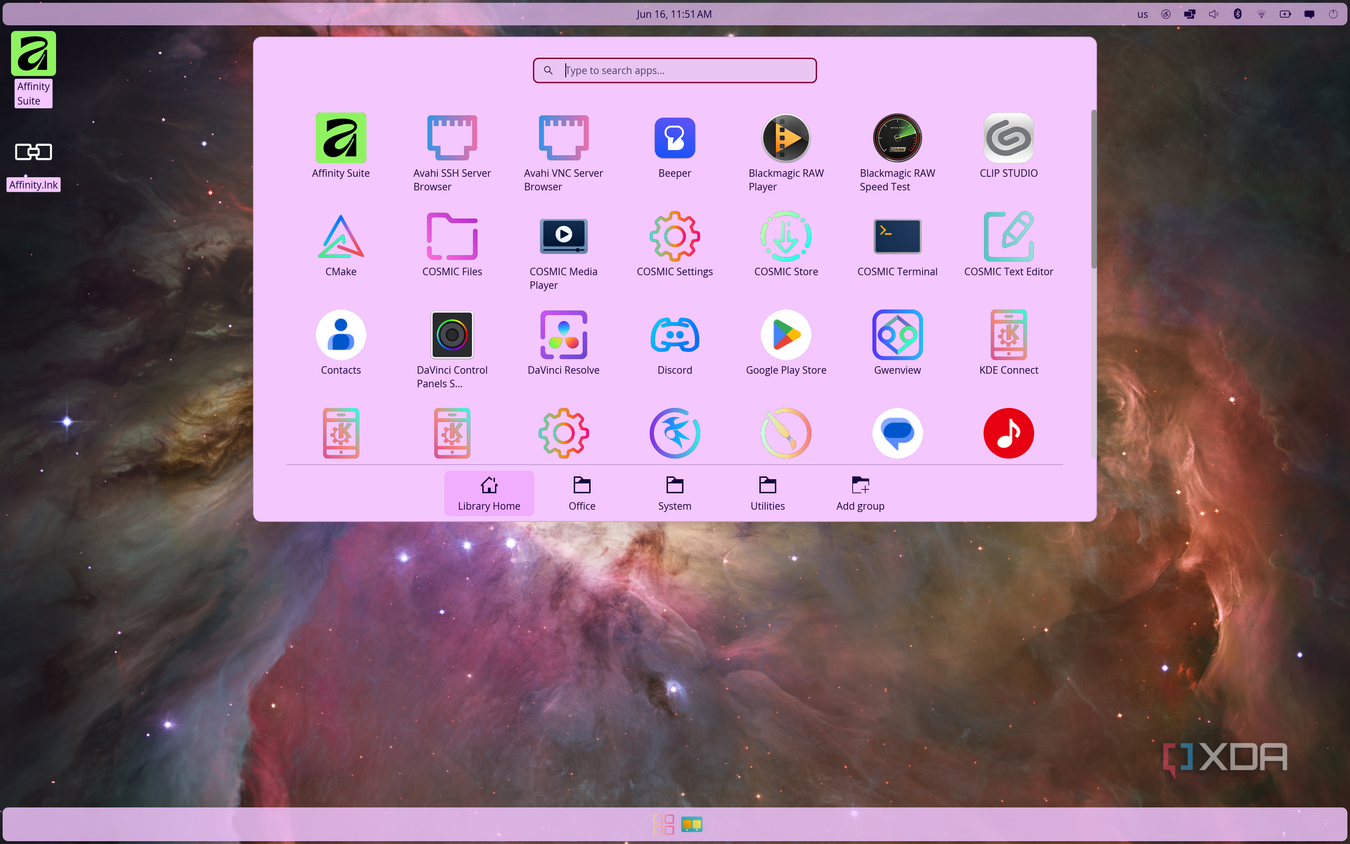
Task: Open the Beeper app
Action: (675, 146)
